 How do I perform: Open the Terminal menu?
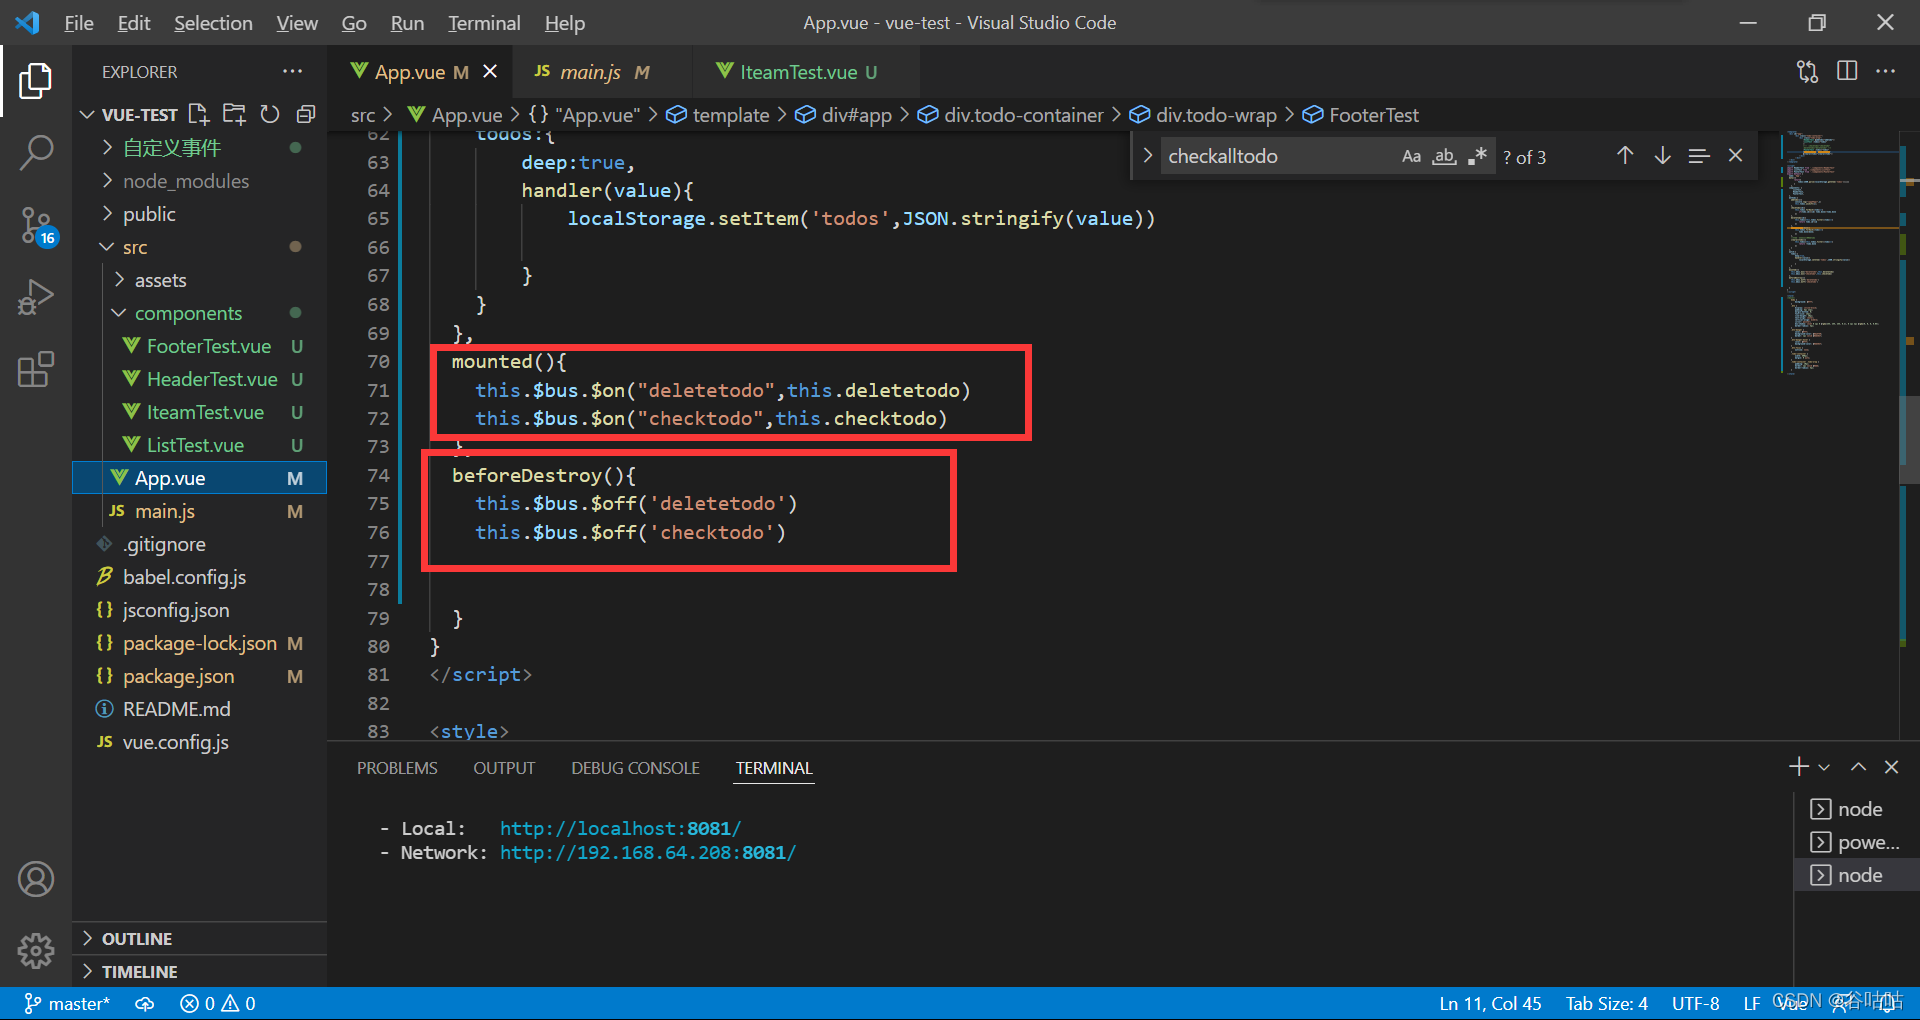pos(484,22)
